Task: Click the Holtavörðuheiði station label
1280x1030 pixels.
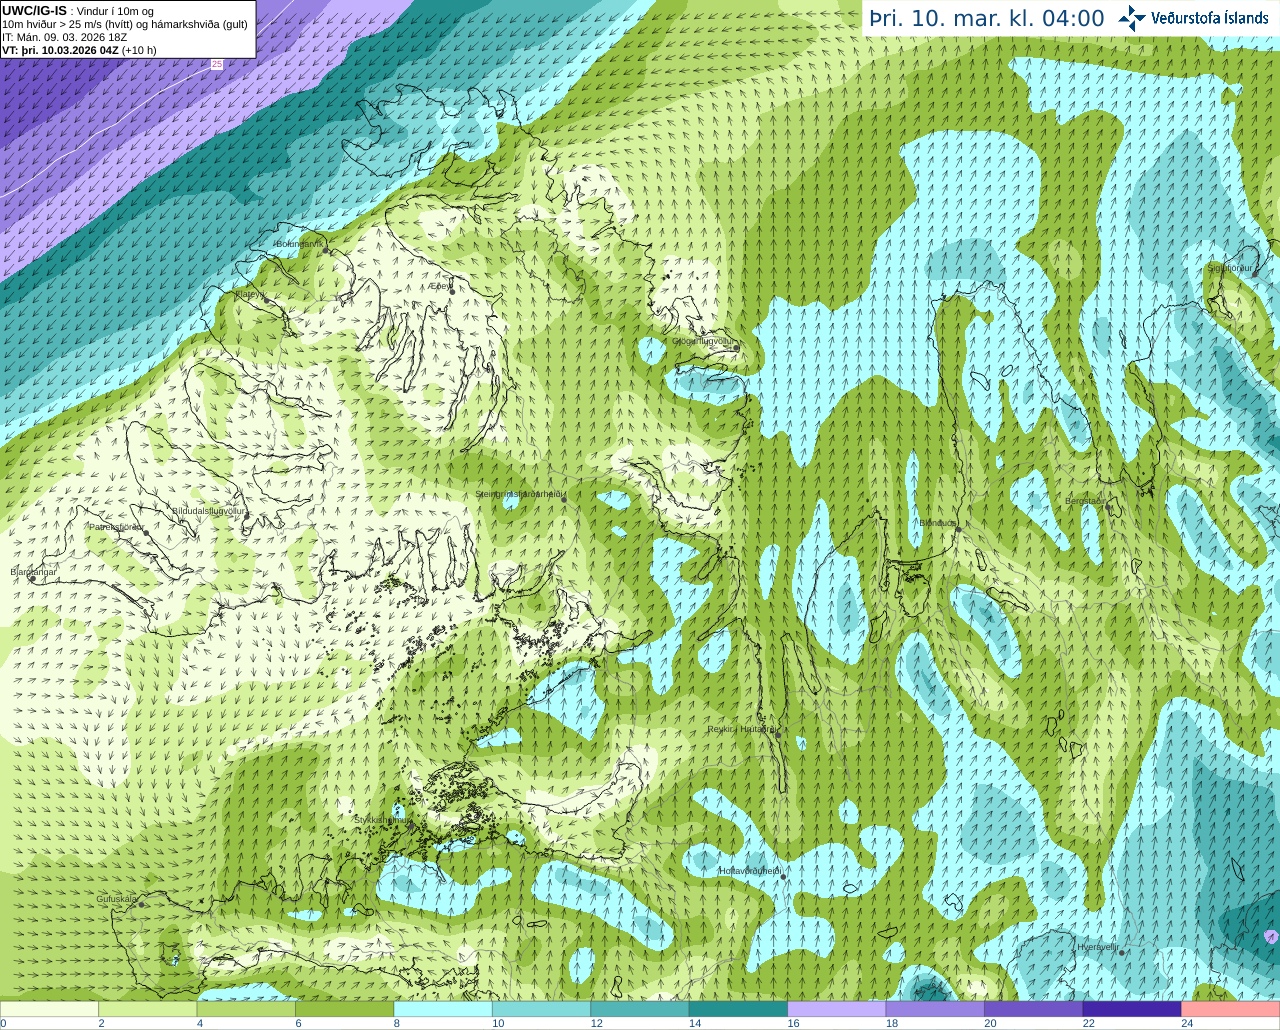Action: coord(749,871)
